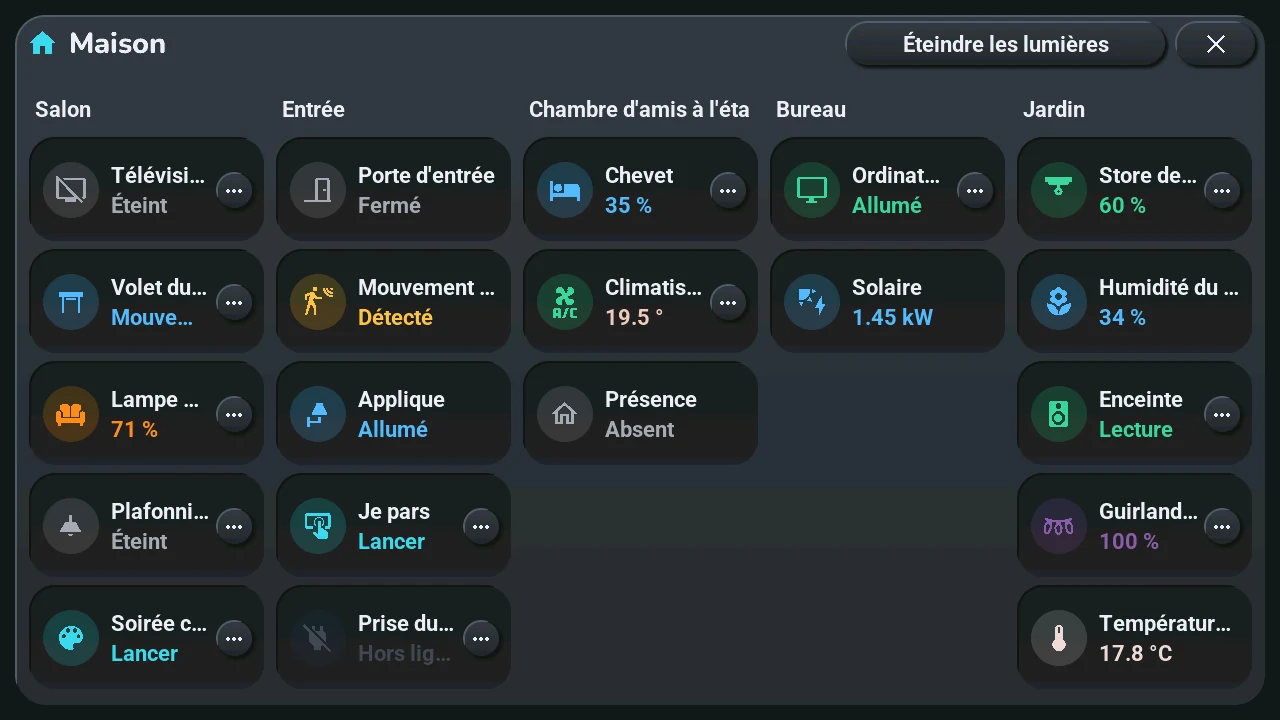
Task: Toggle the Applique wall light tile
Action: pos(393,413)
